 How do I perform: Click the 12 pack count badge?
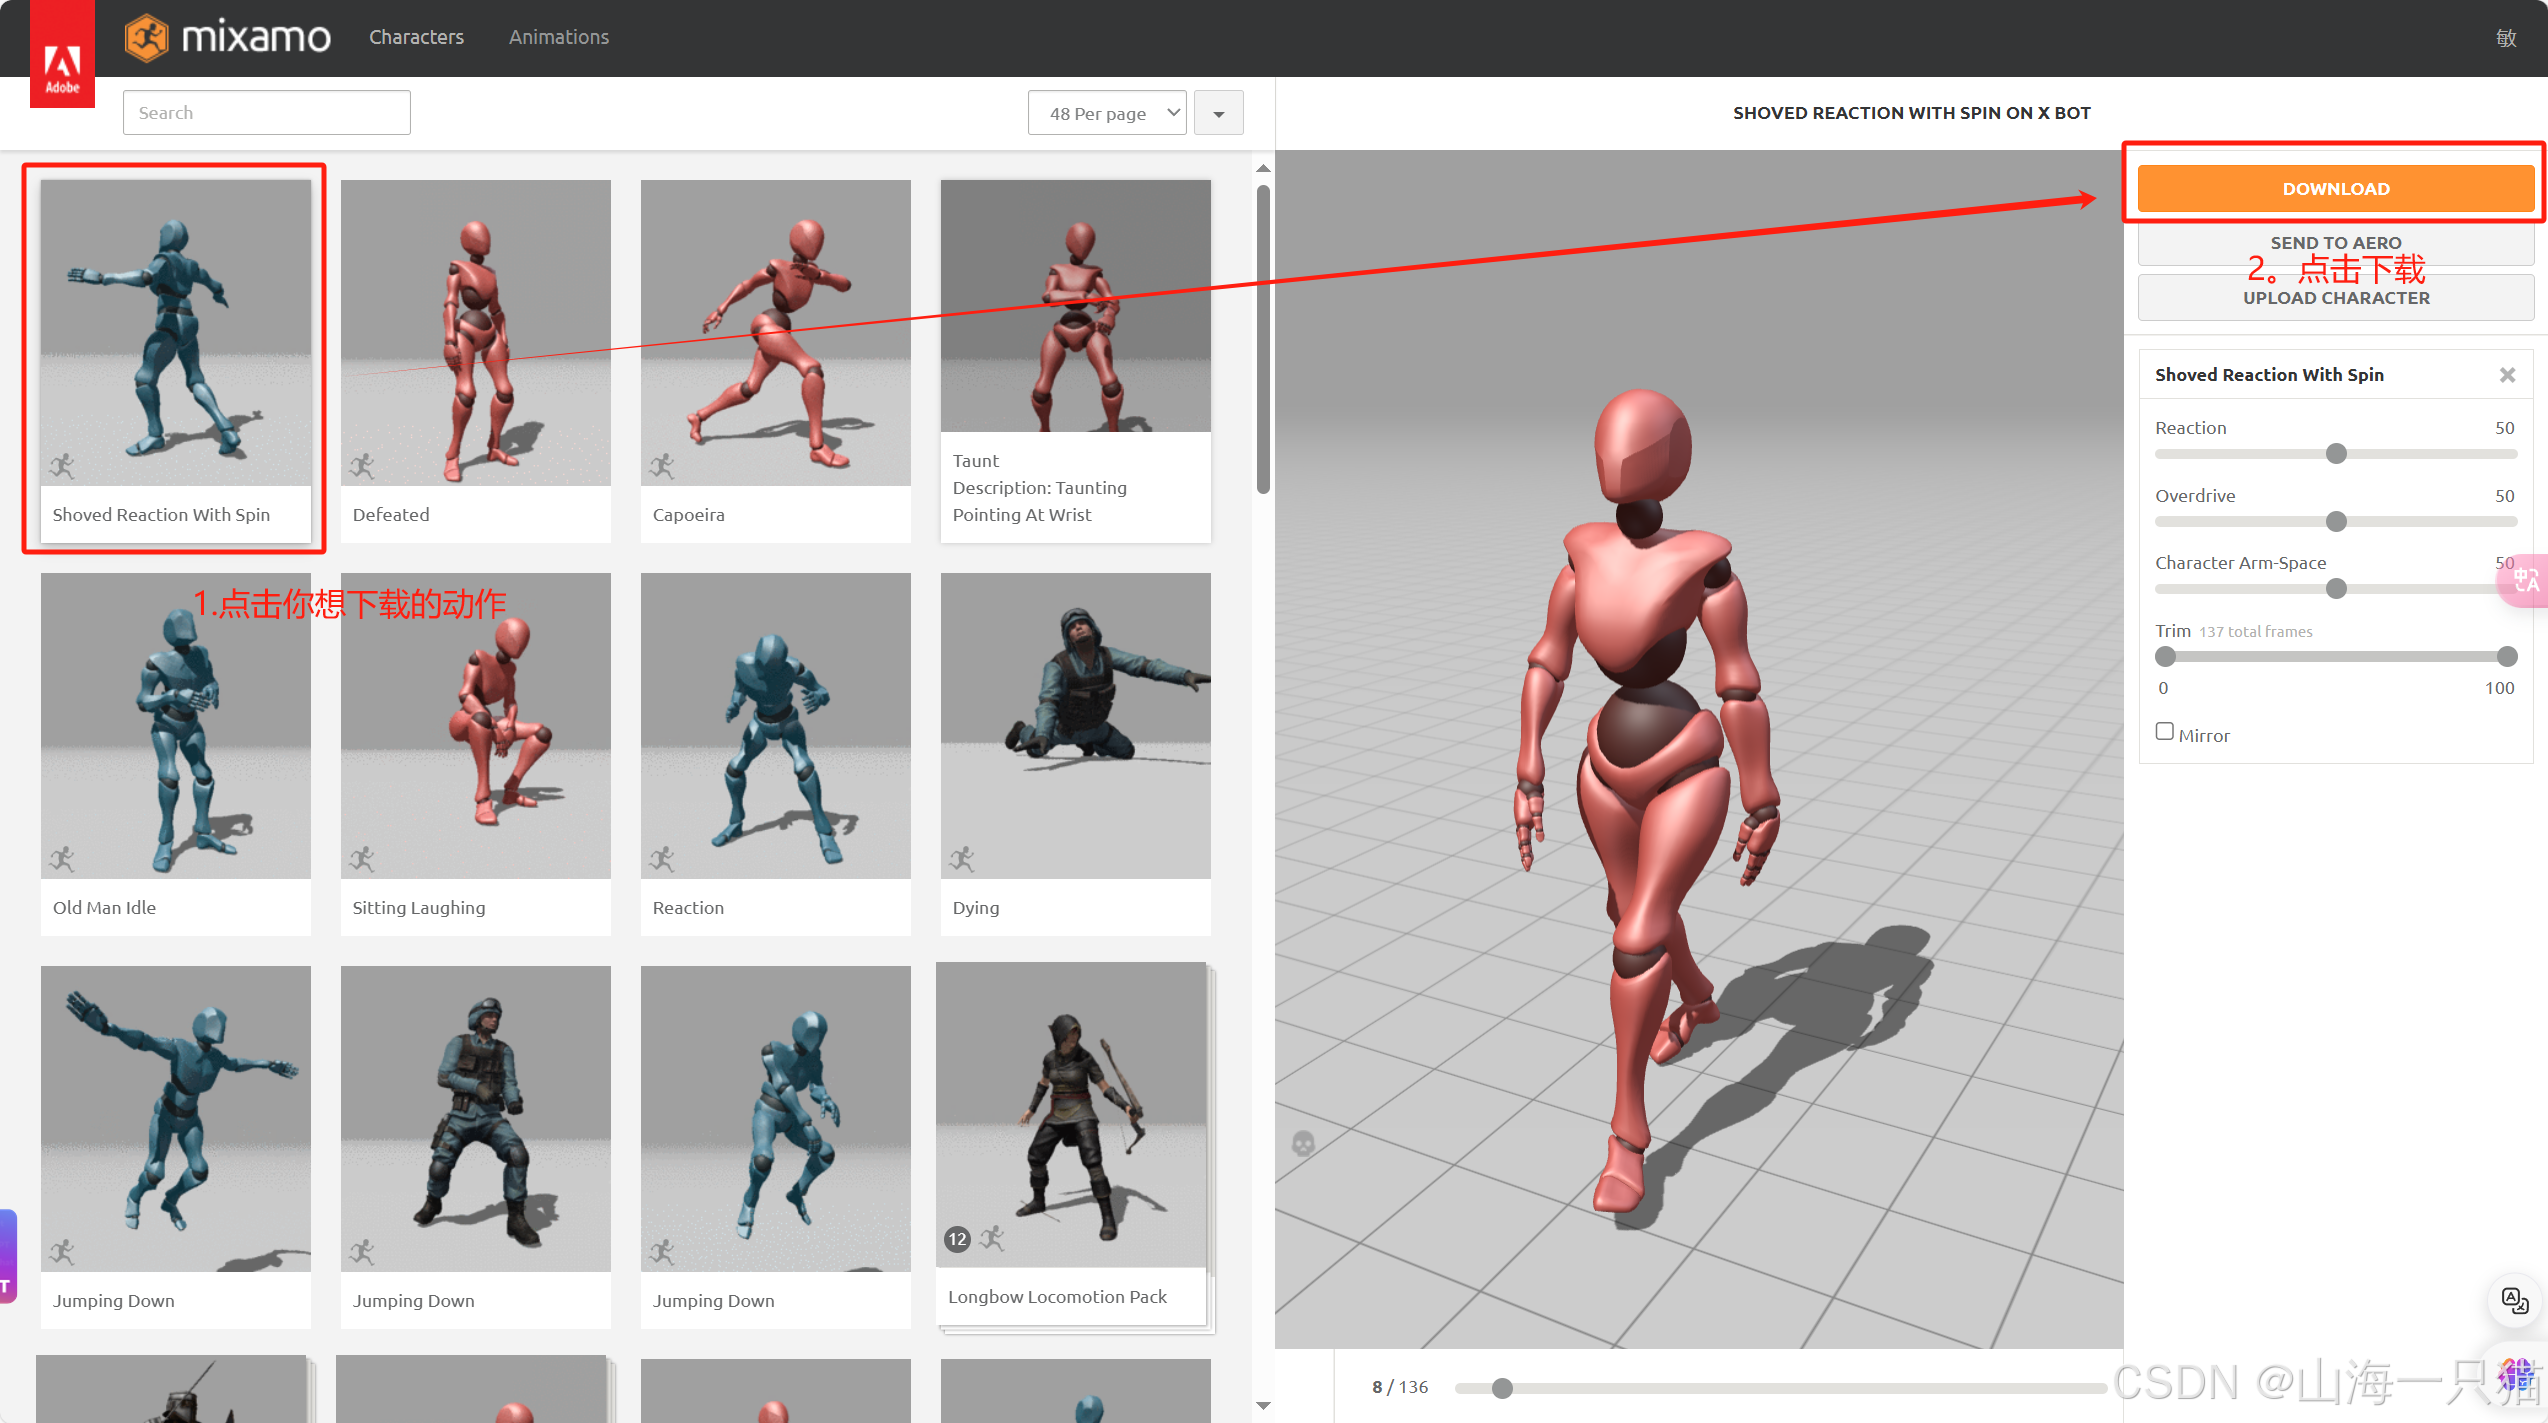pyautogui.click(x=958, y=1240)
